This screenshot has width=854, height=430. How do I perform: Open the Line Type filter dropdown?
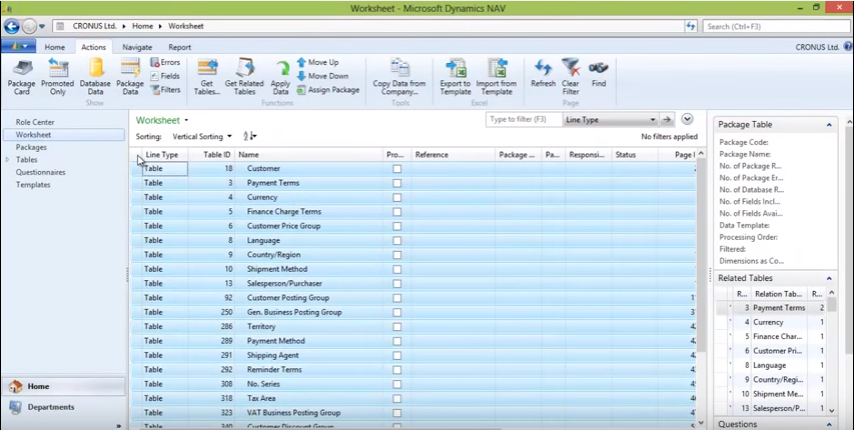[x=653, y=119]
